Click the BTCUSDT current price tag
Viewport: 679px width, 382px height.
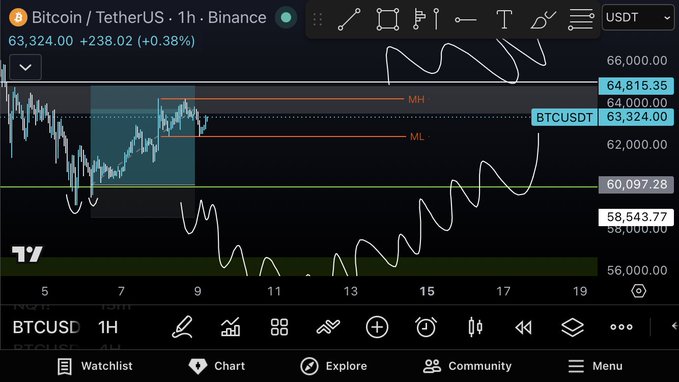coord(564,117)
